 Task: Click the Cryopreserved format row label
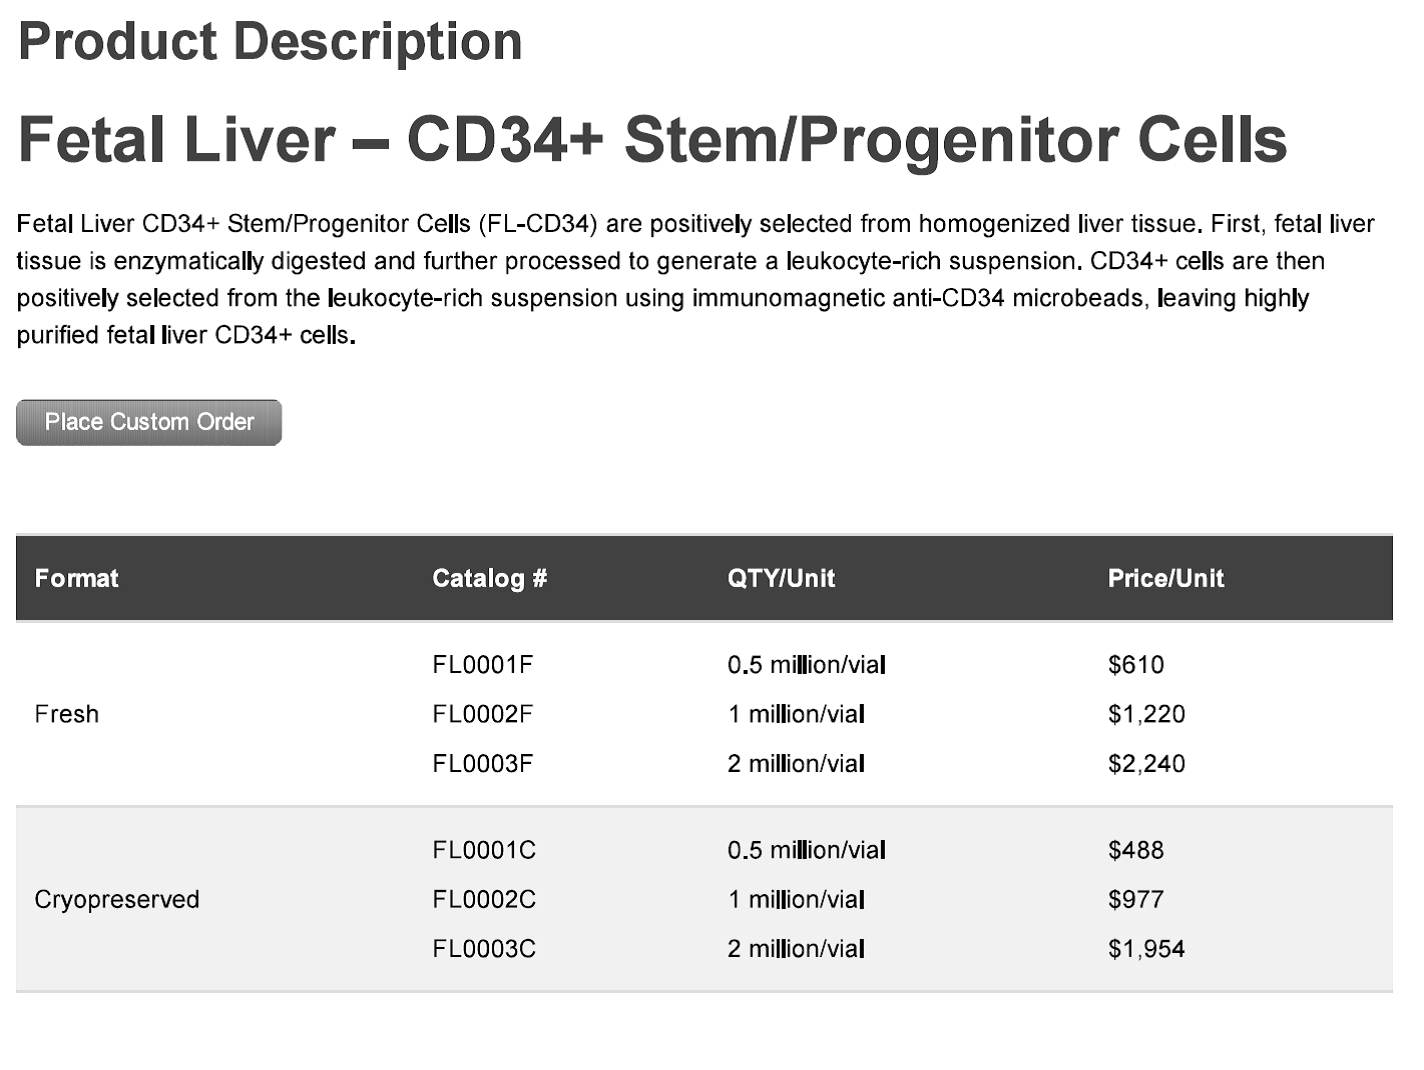[x=117, y=900]
